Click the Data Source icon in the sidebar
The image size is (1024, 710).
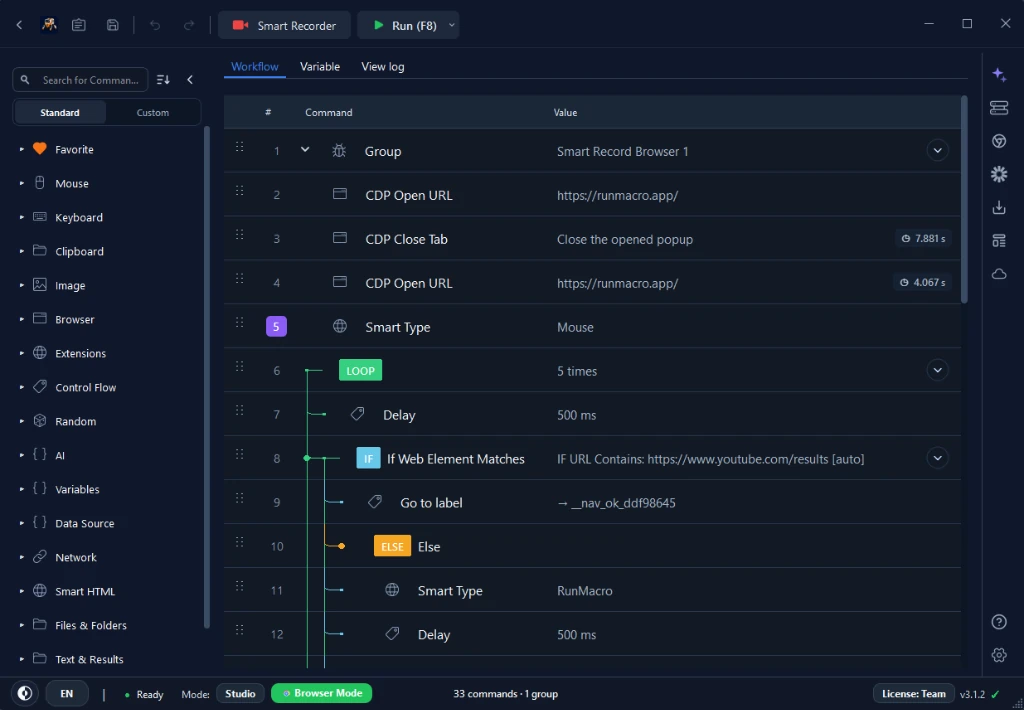click(x=40, y=523)
